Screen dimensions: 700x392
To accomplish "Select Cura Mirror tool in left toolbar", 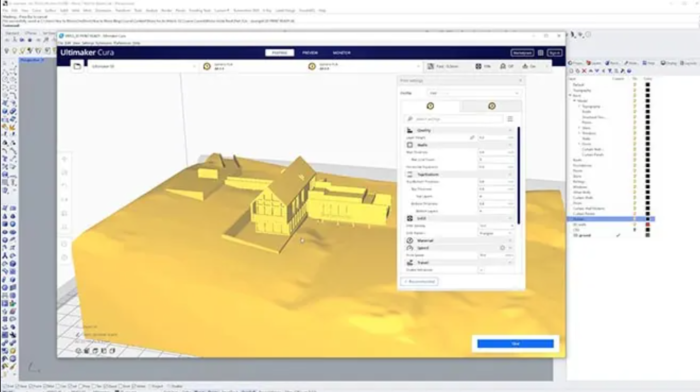I will (64, 200).
